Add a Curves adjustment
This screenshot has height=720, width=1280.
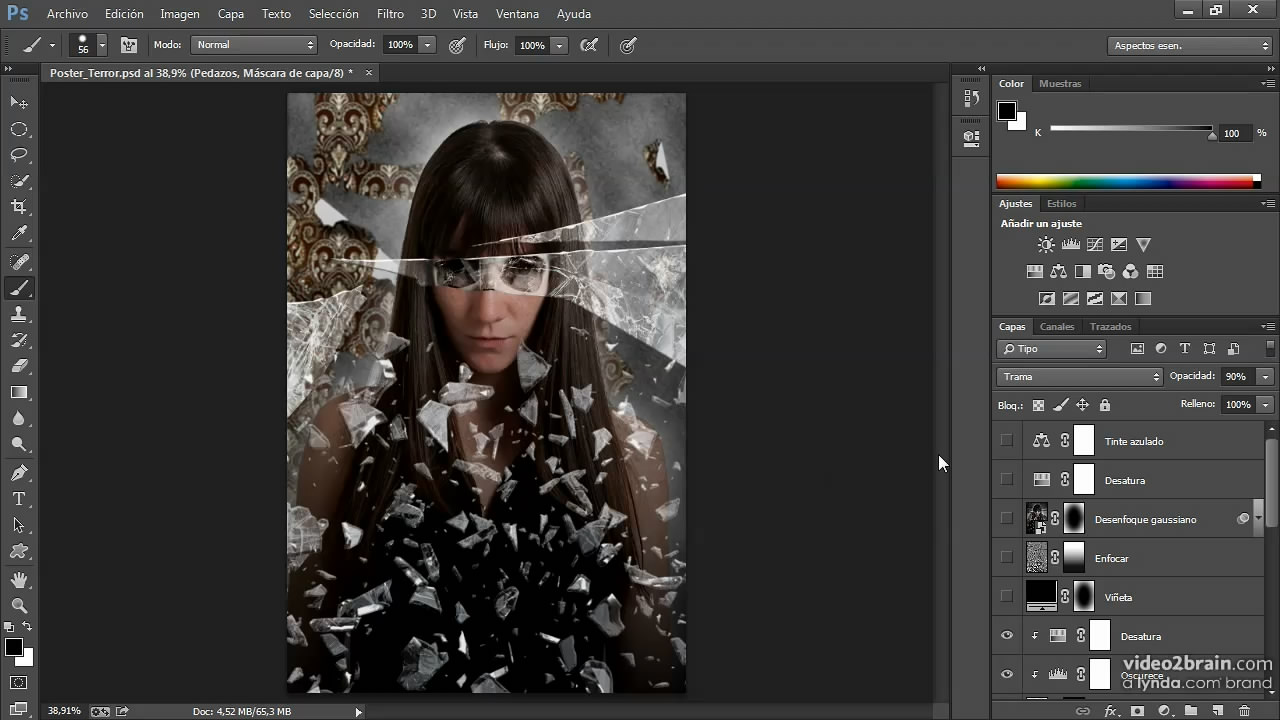(x=1095, y=244)
